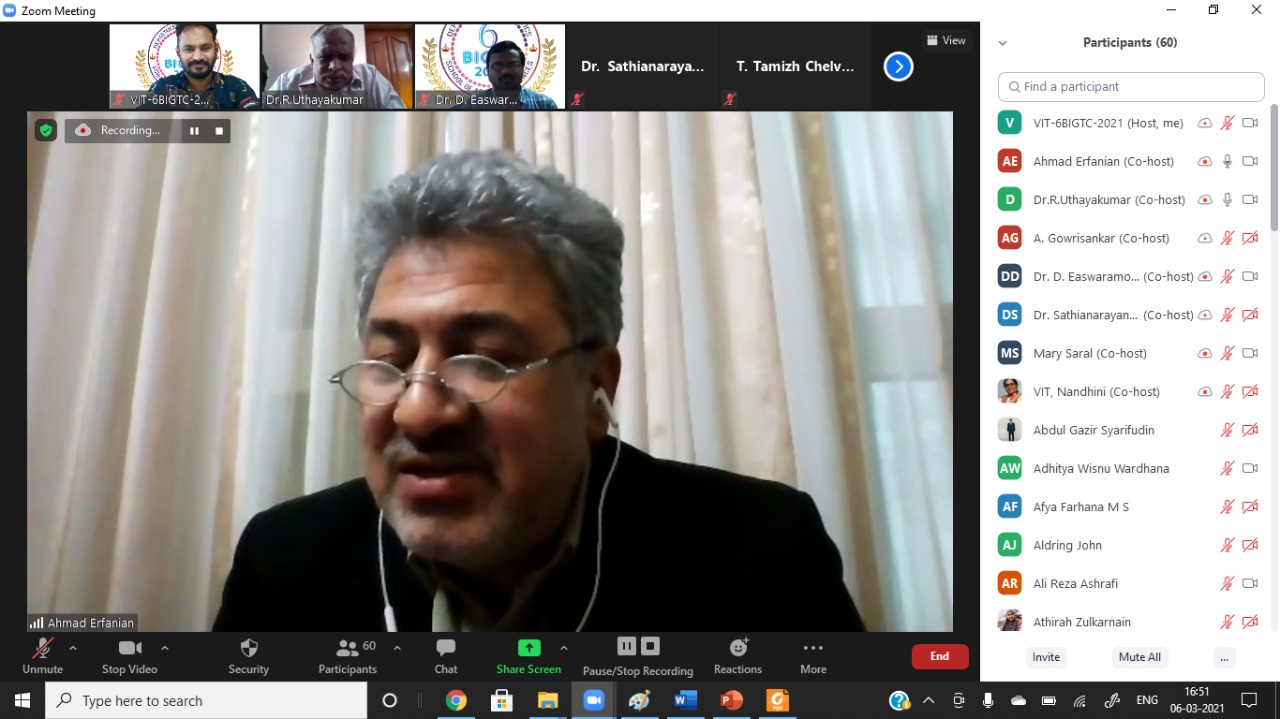
Task: Collapse the Participants panel chevron
Action: pos(1003,43)
